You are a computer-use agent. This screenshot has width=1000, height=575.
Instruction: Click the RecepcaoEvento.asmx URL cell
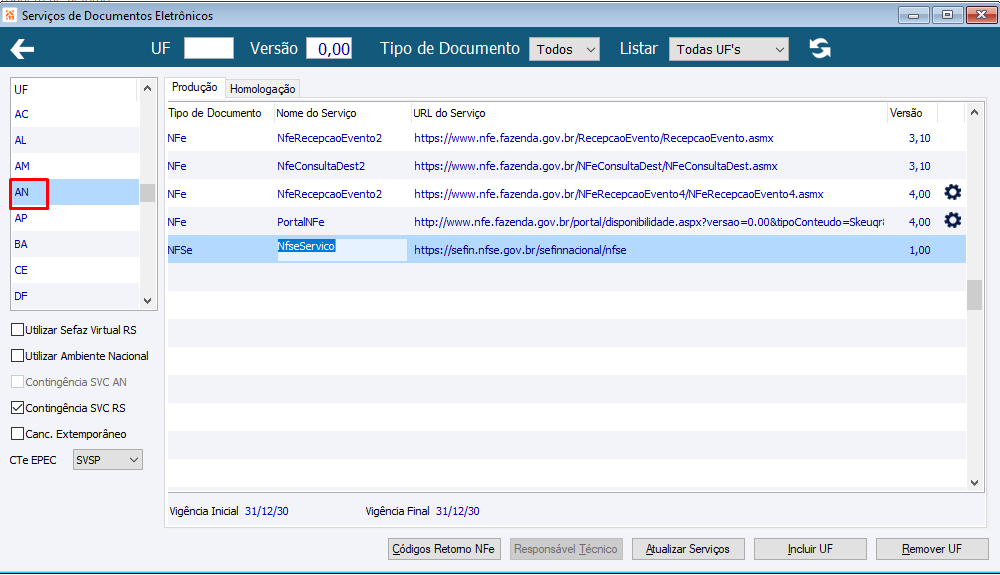(x=594, y=138)
